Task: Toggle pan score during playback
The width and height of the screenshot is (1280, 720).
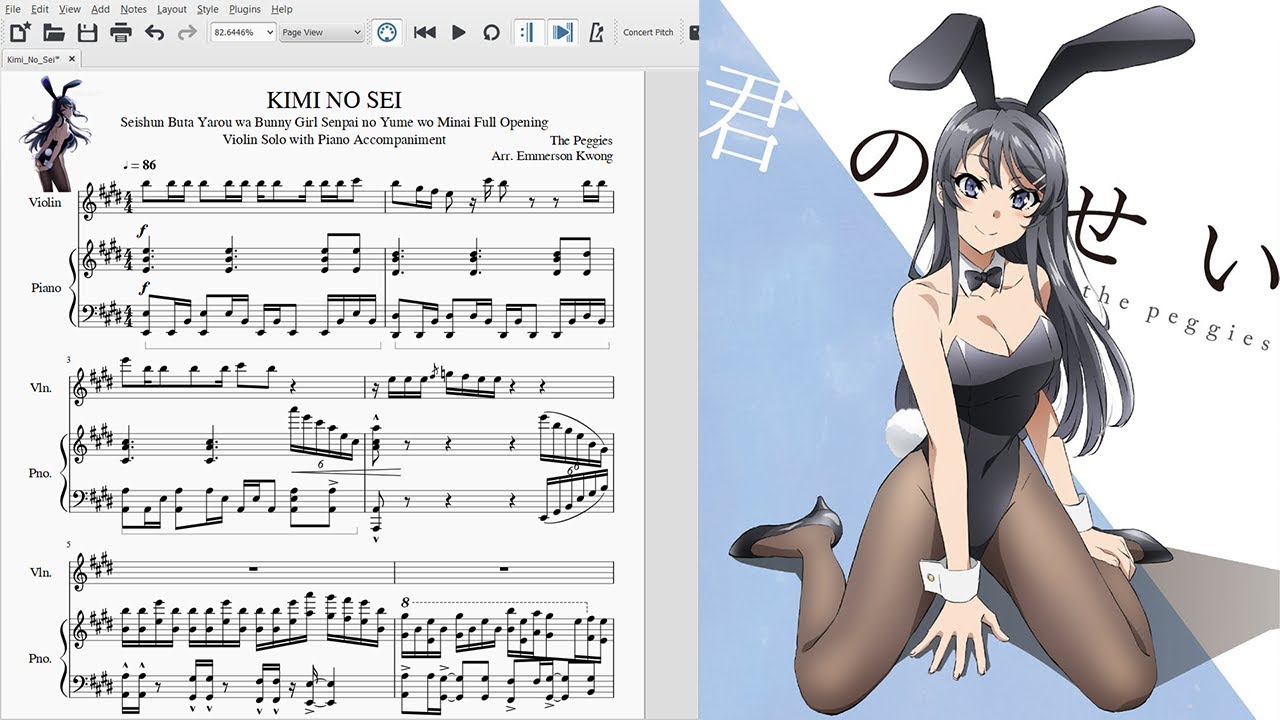Action: 563,32
